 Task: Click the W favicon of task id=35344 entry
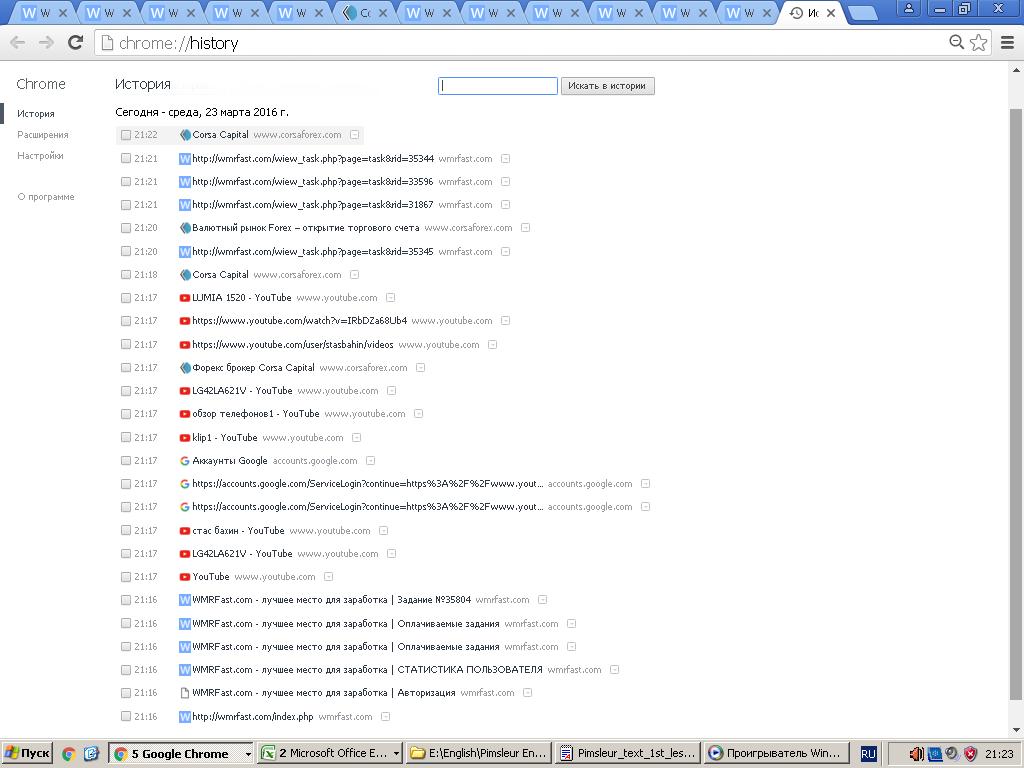(185, 159)
